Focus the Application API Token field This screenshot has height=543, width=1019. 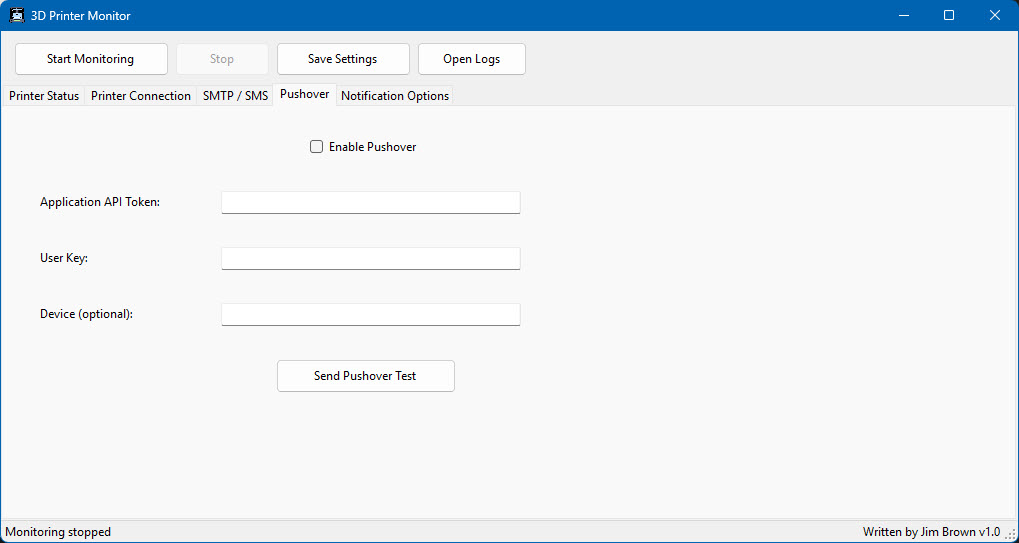371,202
